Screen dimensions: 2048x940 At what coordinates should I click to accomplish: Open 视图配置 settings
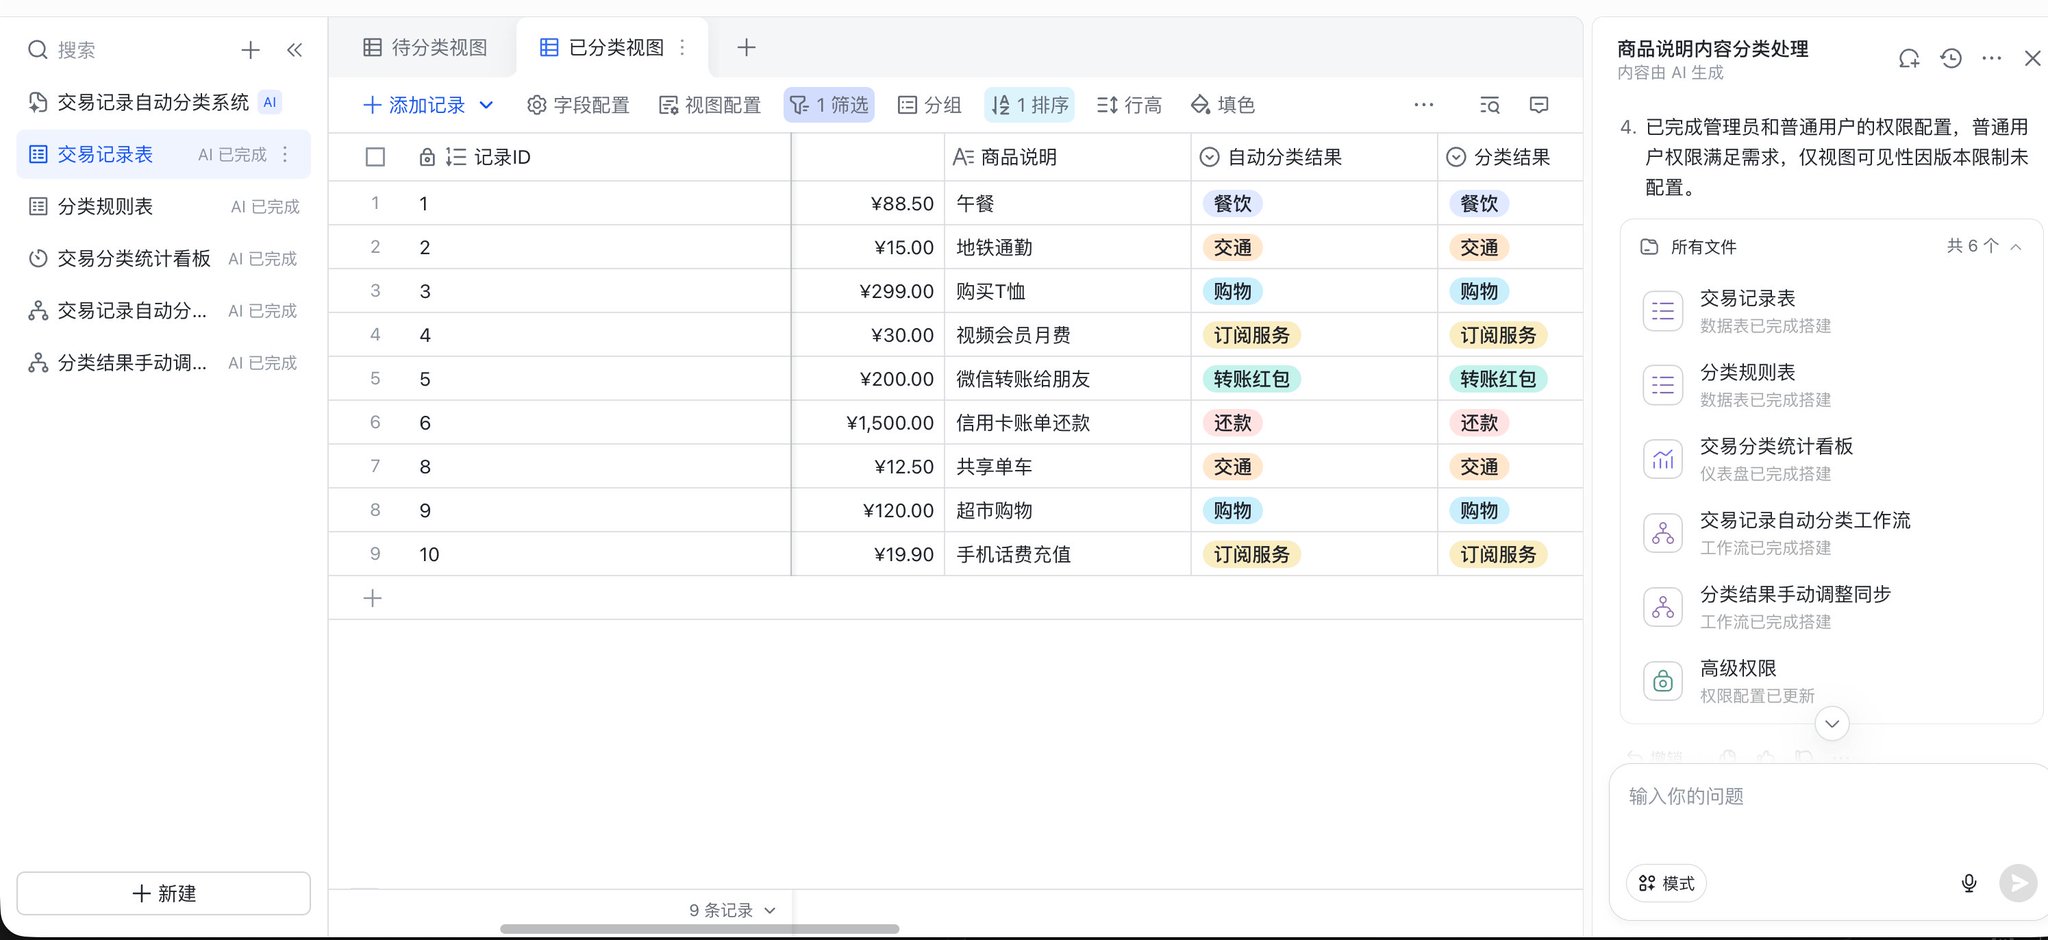[x=710, y=105]
